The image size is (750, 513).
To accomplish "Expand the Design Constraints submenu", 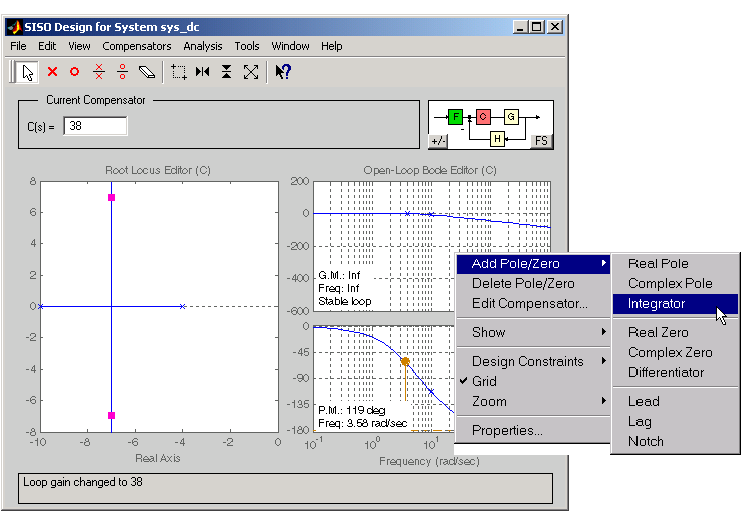I will pyautogui.click(x=533, y=361).
